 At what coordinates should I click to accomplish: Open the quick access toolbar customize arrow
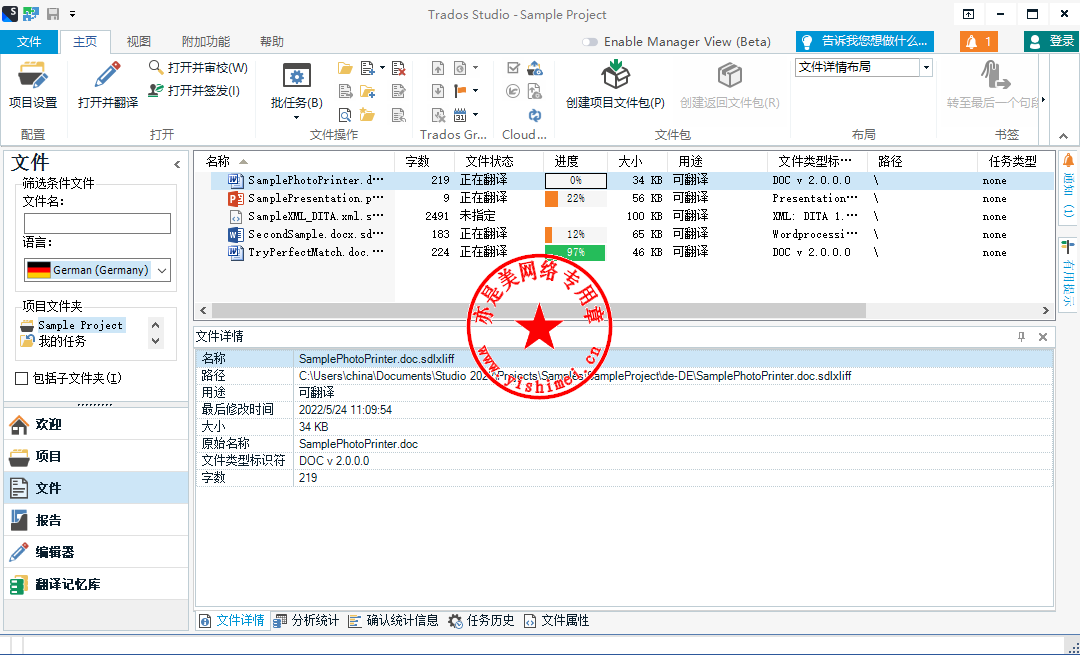(72, 14)
